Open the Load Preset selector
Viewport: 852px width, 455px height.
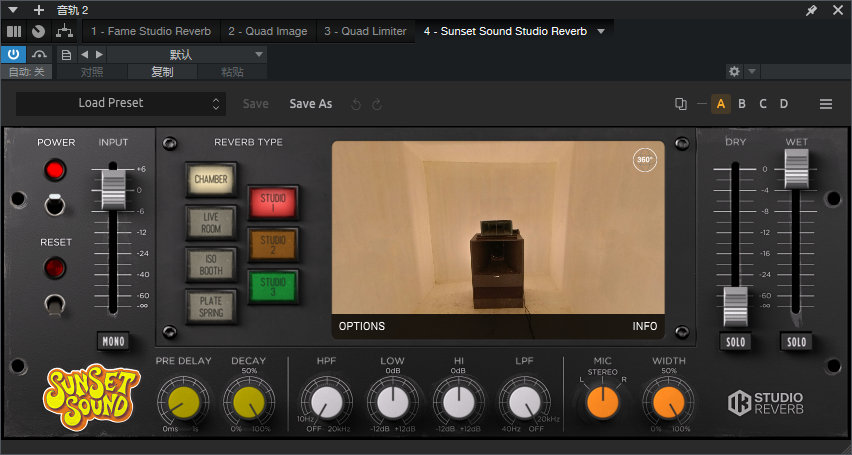coord(121,103)
